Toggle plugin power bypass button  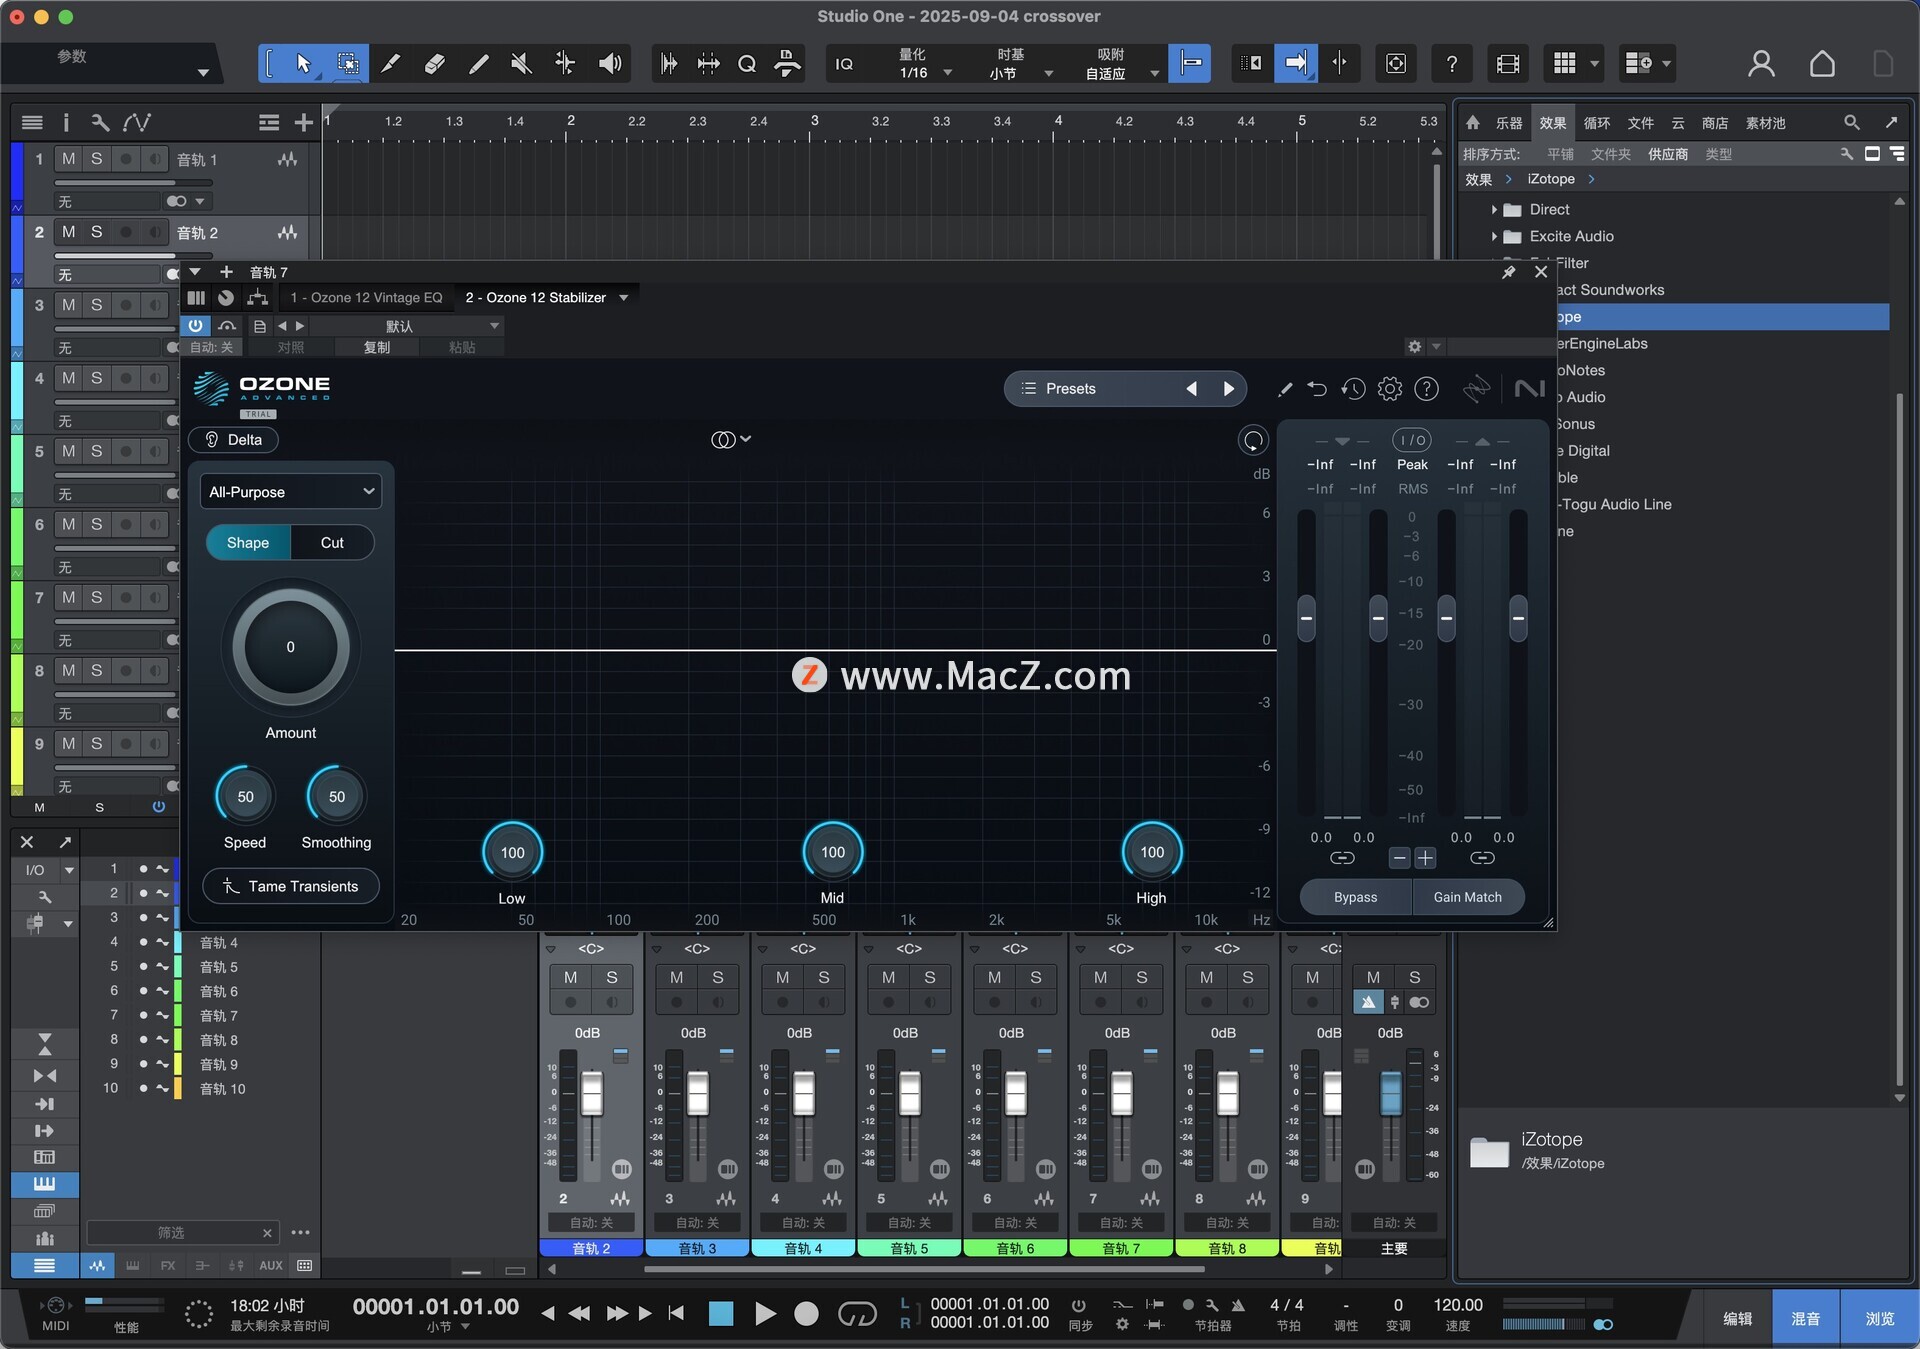195,326
